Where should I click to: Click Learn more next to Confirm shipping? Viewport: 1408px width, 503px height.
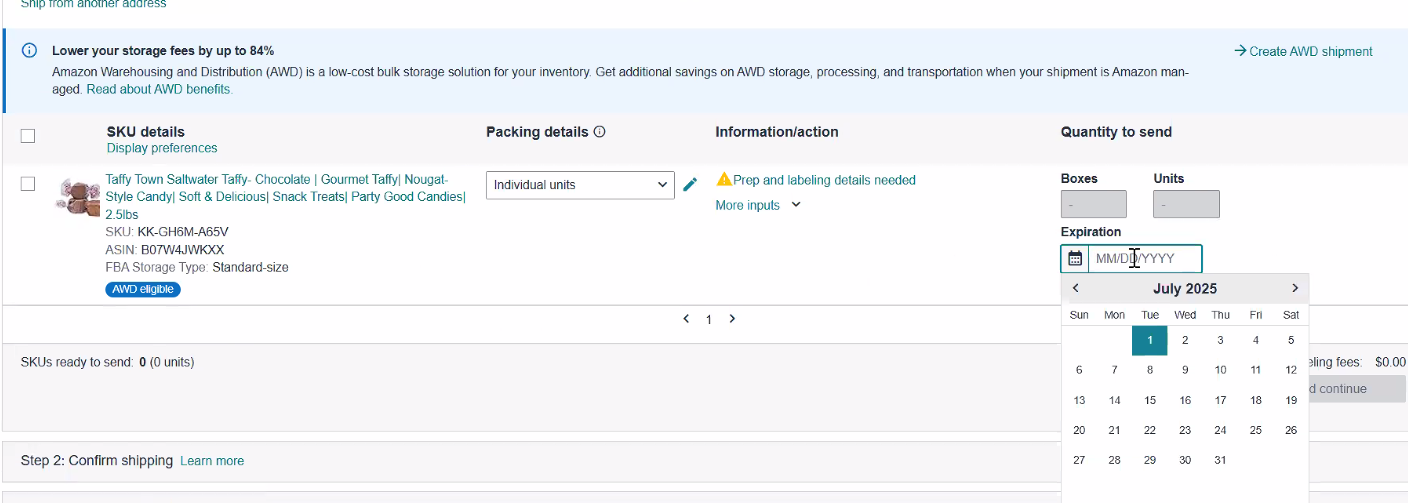[212, 461]
